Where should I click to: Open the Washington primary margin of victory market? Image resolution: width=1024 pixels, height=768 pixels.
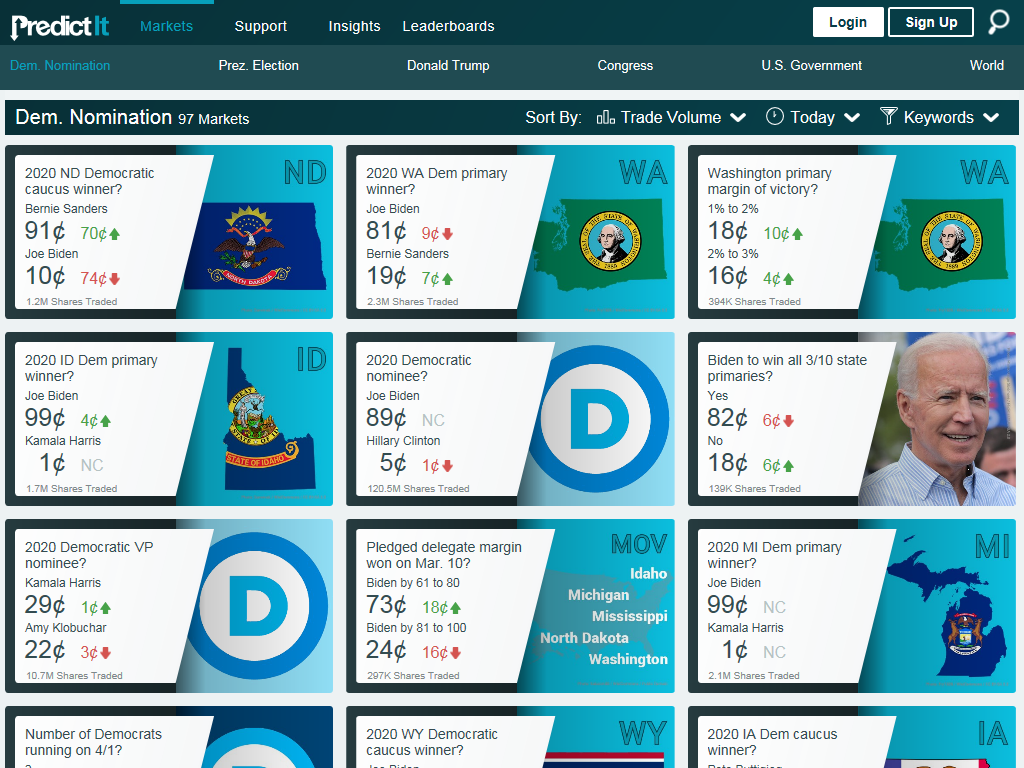point(769,181)
